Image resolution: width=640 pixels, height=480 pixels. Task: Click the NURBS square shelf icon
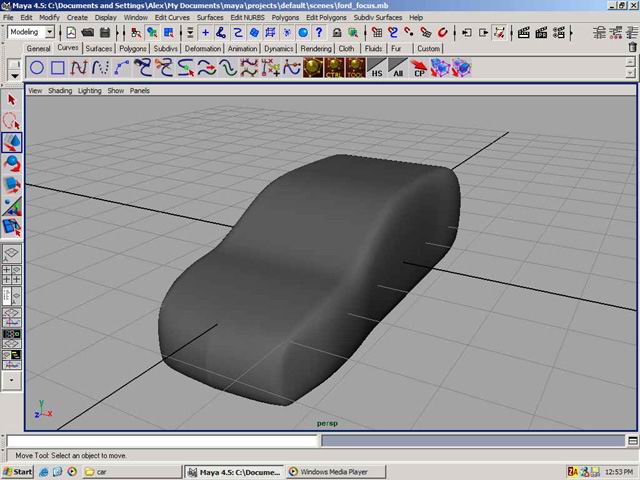tap(58, 68)
